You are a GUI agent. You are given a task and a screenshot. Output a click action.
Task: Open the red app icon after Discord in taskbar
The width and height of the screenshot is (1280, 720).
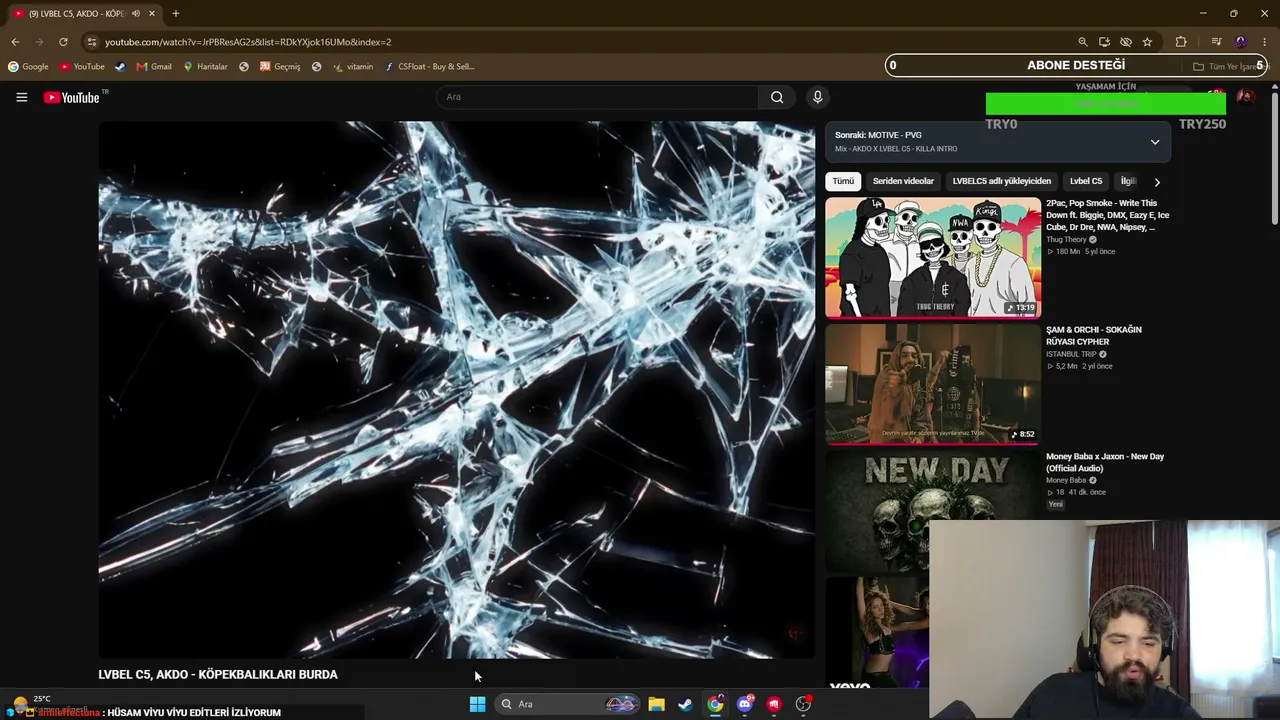pyautogui.click(x=774, y=704)
